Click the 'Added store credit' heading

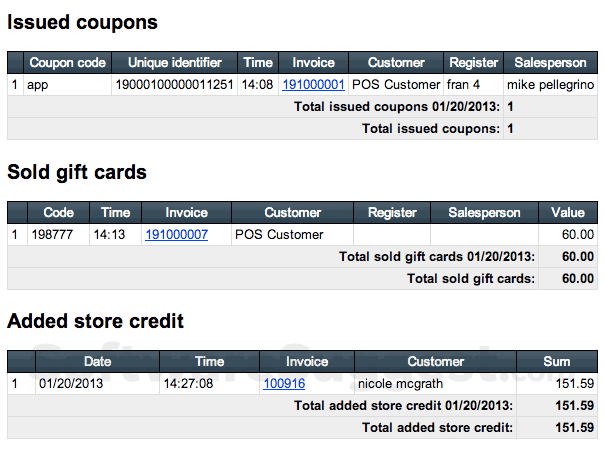pyautogui.click(x=95, y=322)
